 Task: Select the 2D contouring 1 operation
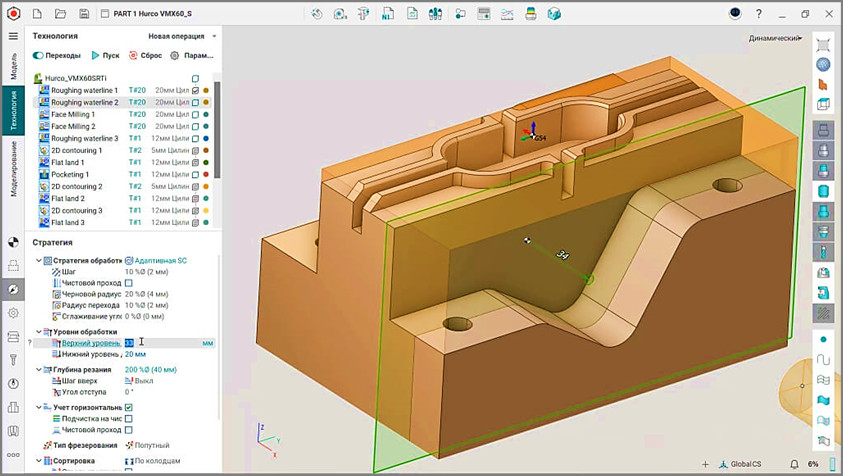coord(76,151)
